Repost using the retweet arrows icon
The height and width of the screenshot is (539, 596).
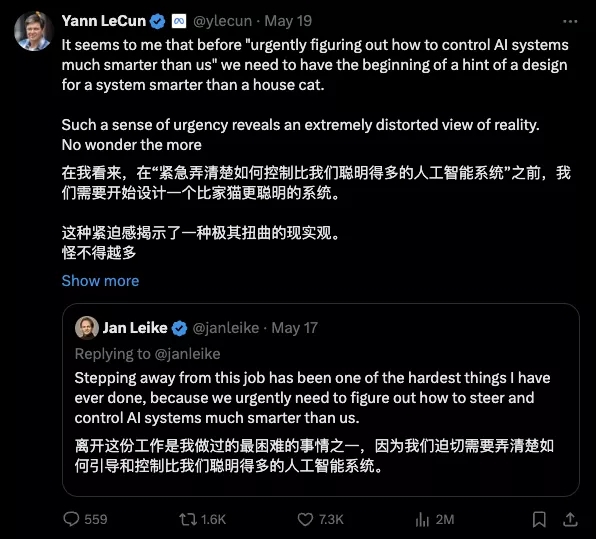(188, 519)
